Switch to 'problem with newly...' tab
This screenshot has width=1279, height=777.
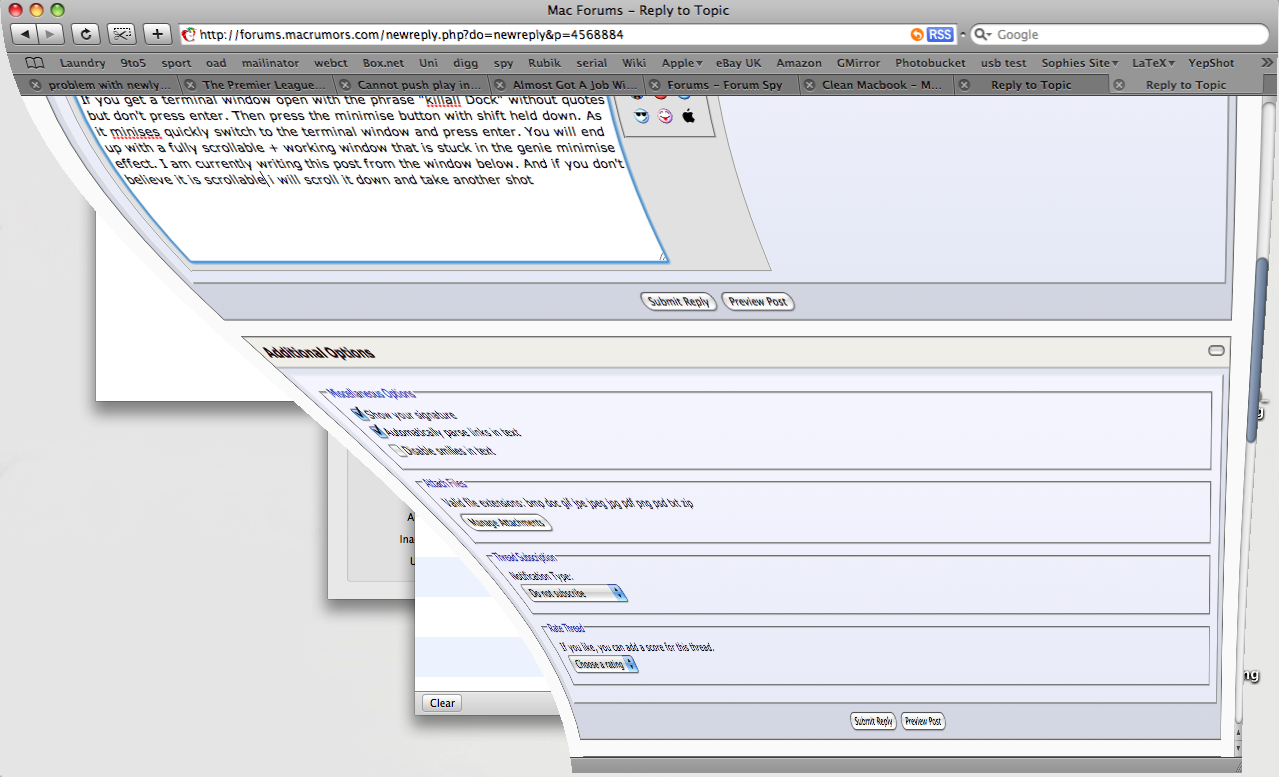[x=105, y=85]
